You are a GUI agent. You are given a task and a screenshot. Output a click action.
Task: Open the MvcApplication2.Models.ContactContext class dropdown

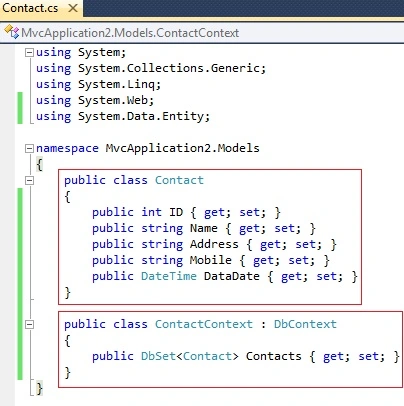(x=202, y=33)
